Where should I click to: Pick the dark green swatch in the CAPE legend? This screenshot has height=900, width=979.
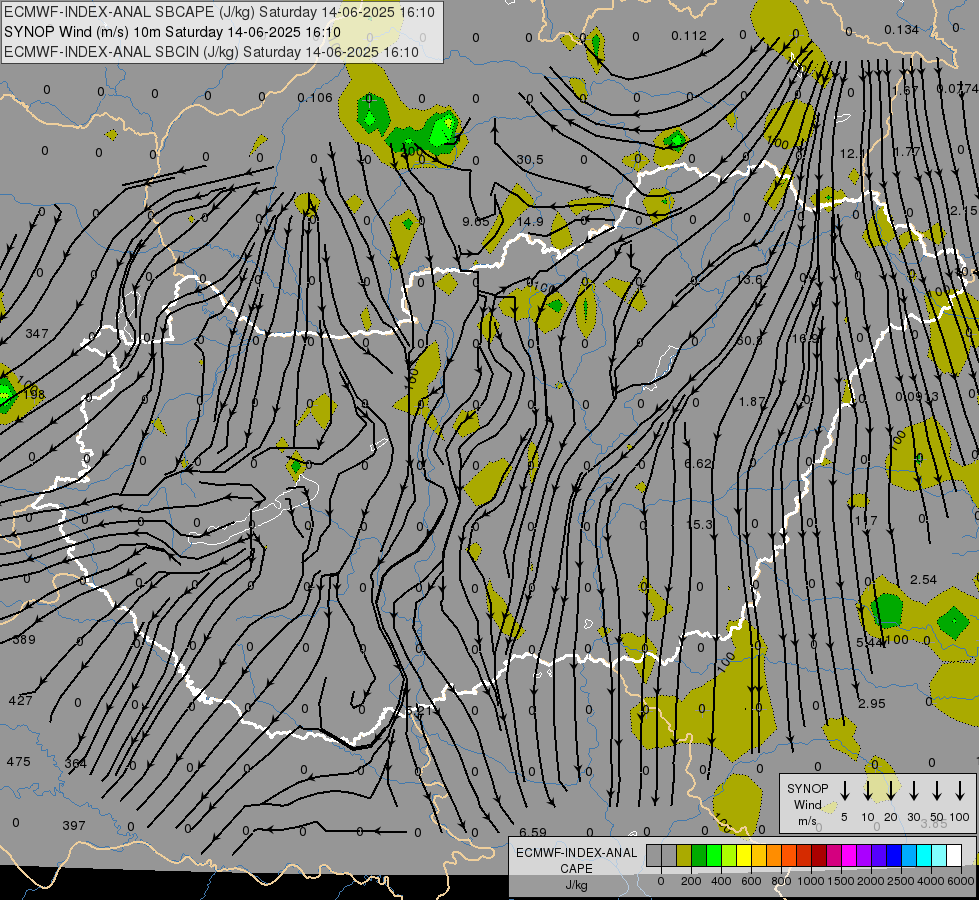(699, 855)
